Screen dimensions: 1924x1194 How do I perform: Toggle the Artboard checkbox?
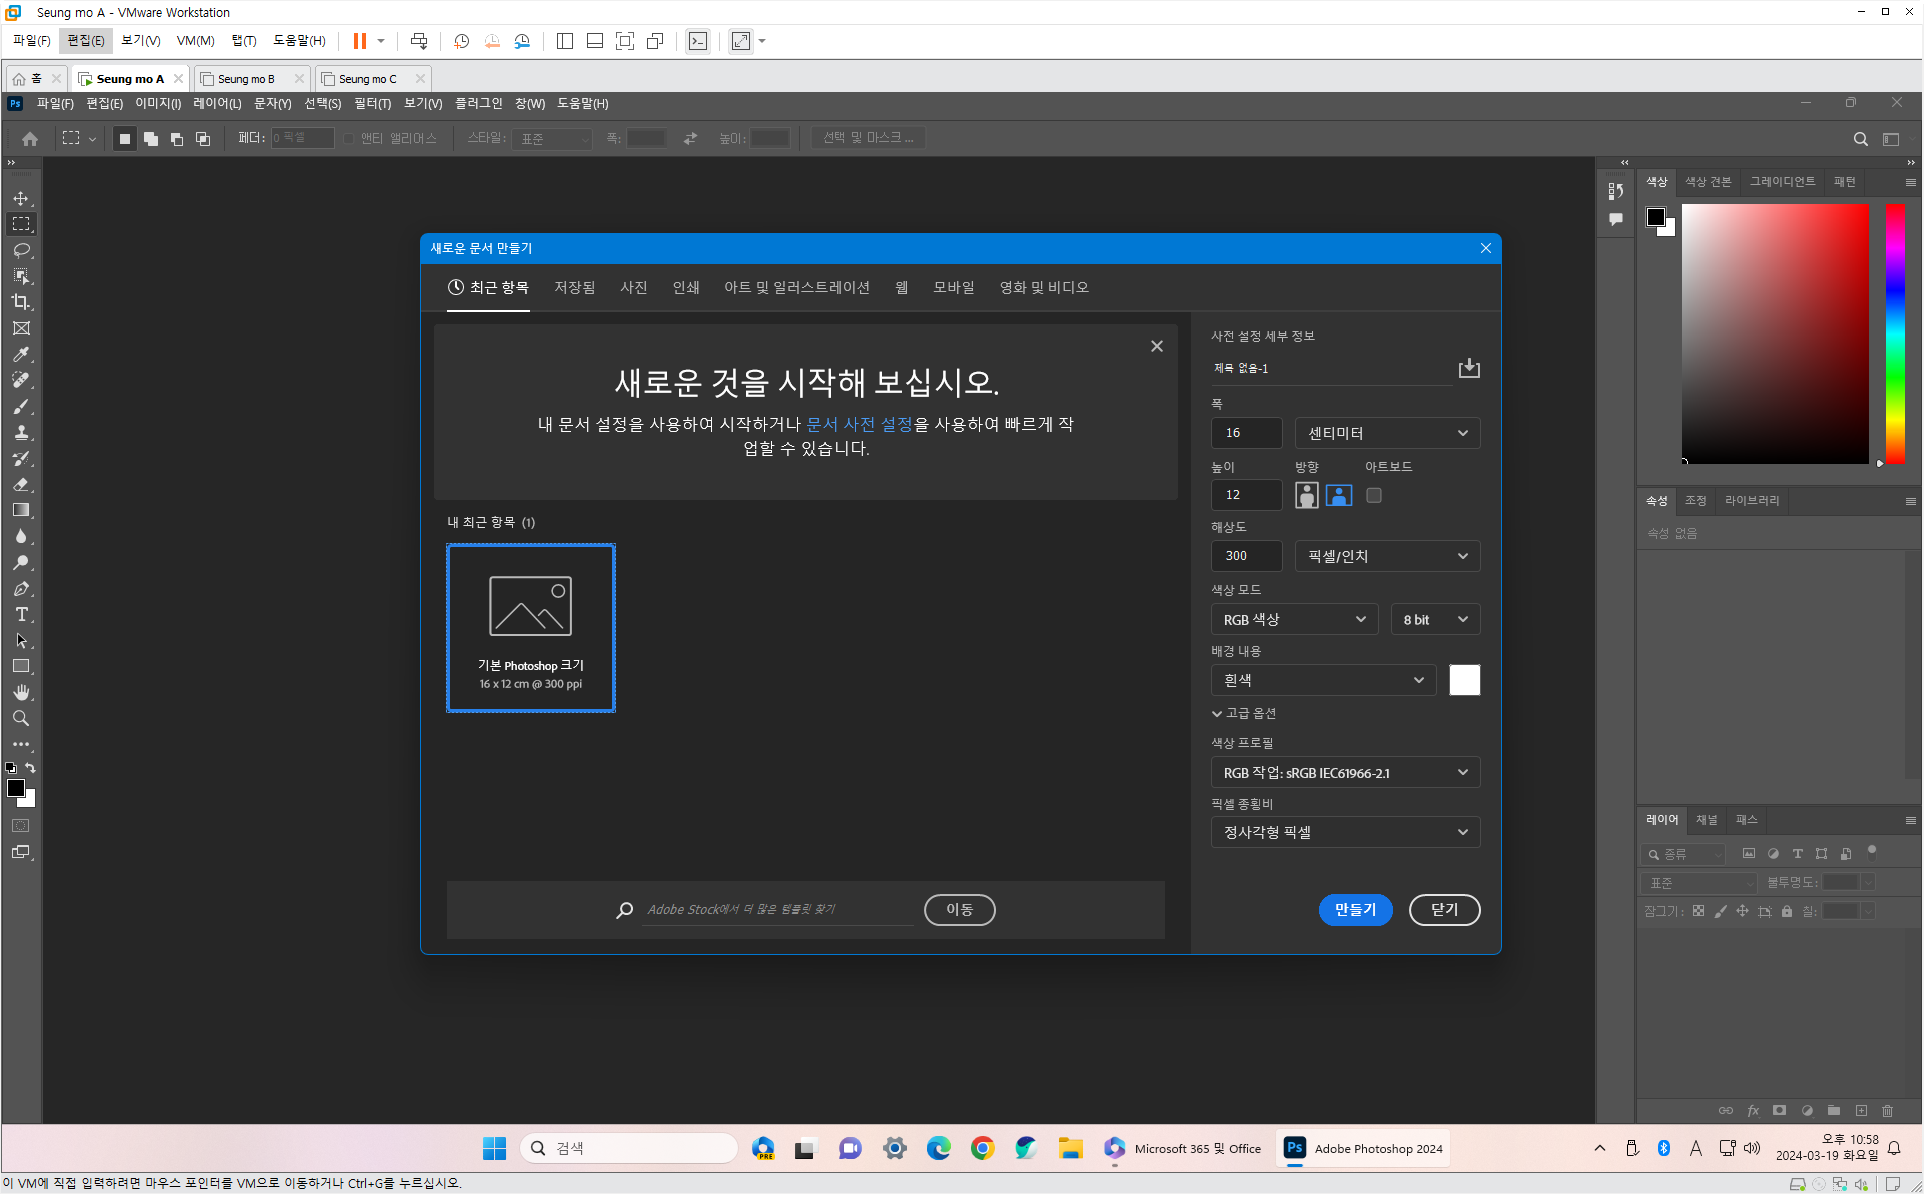tap(1374, 495)
